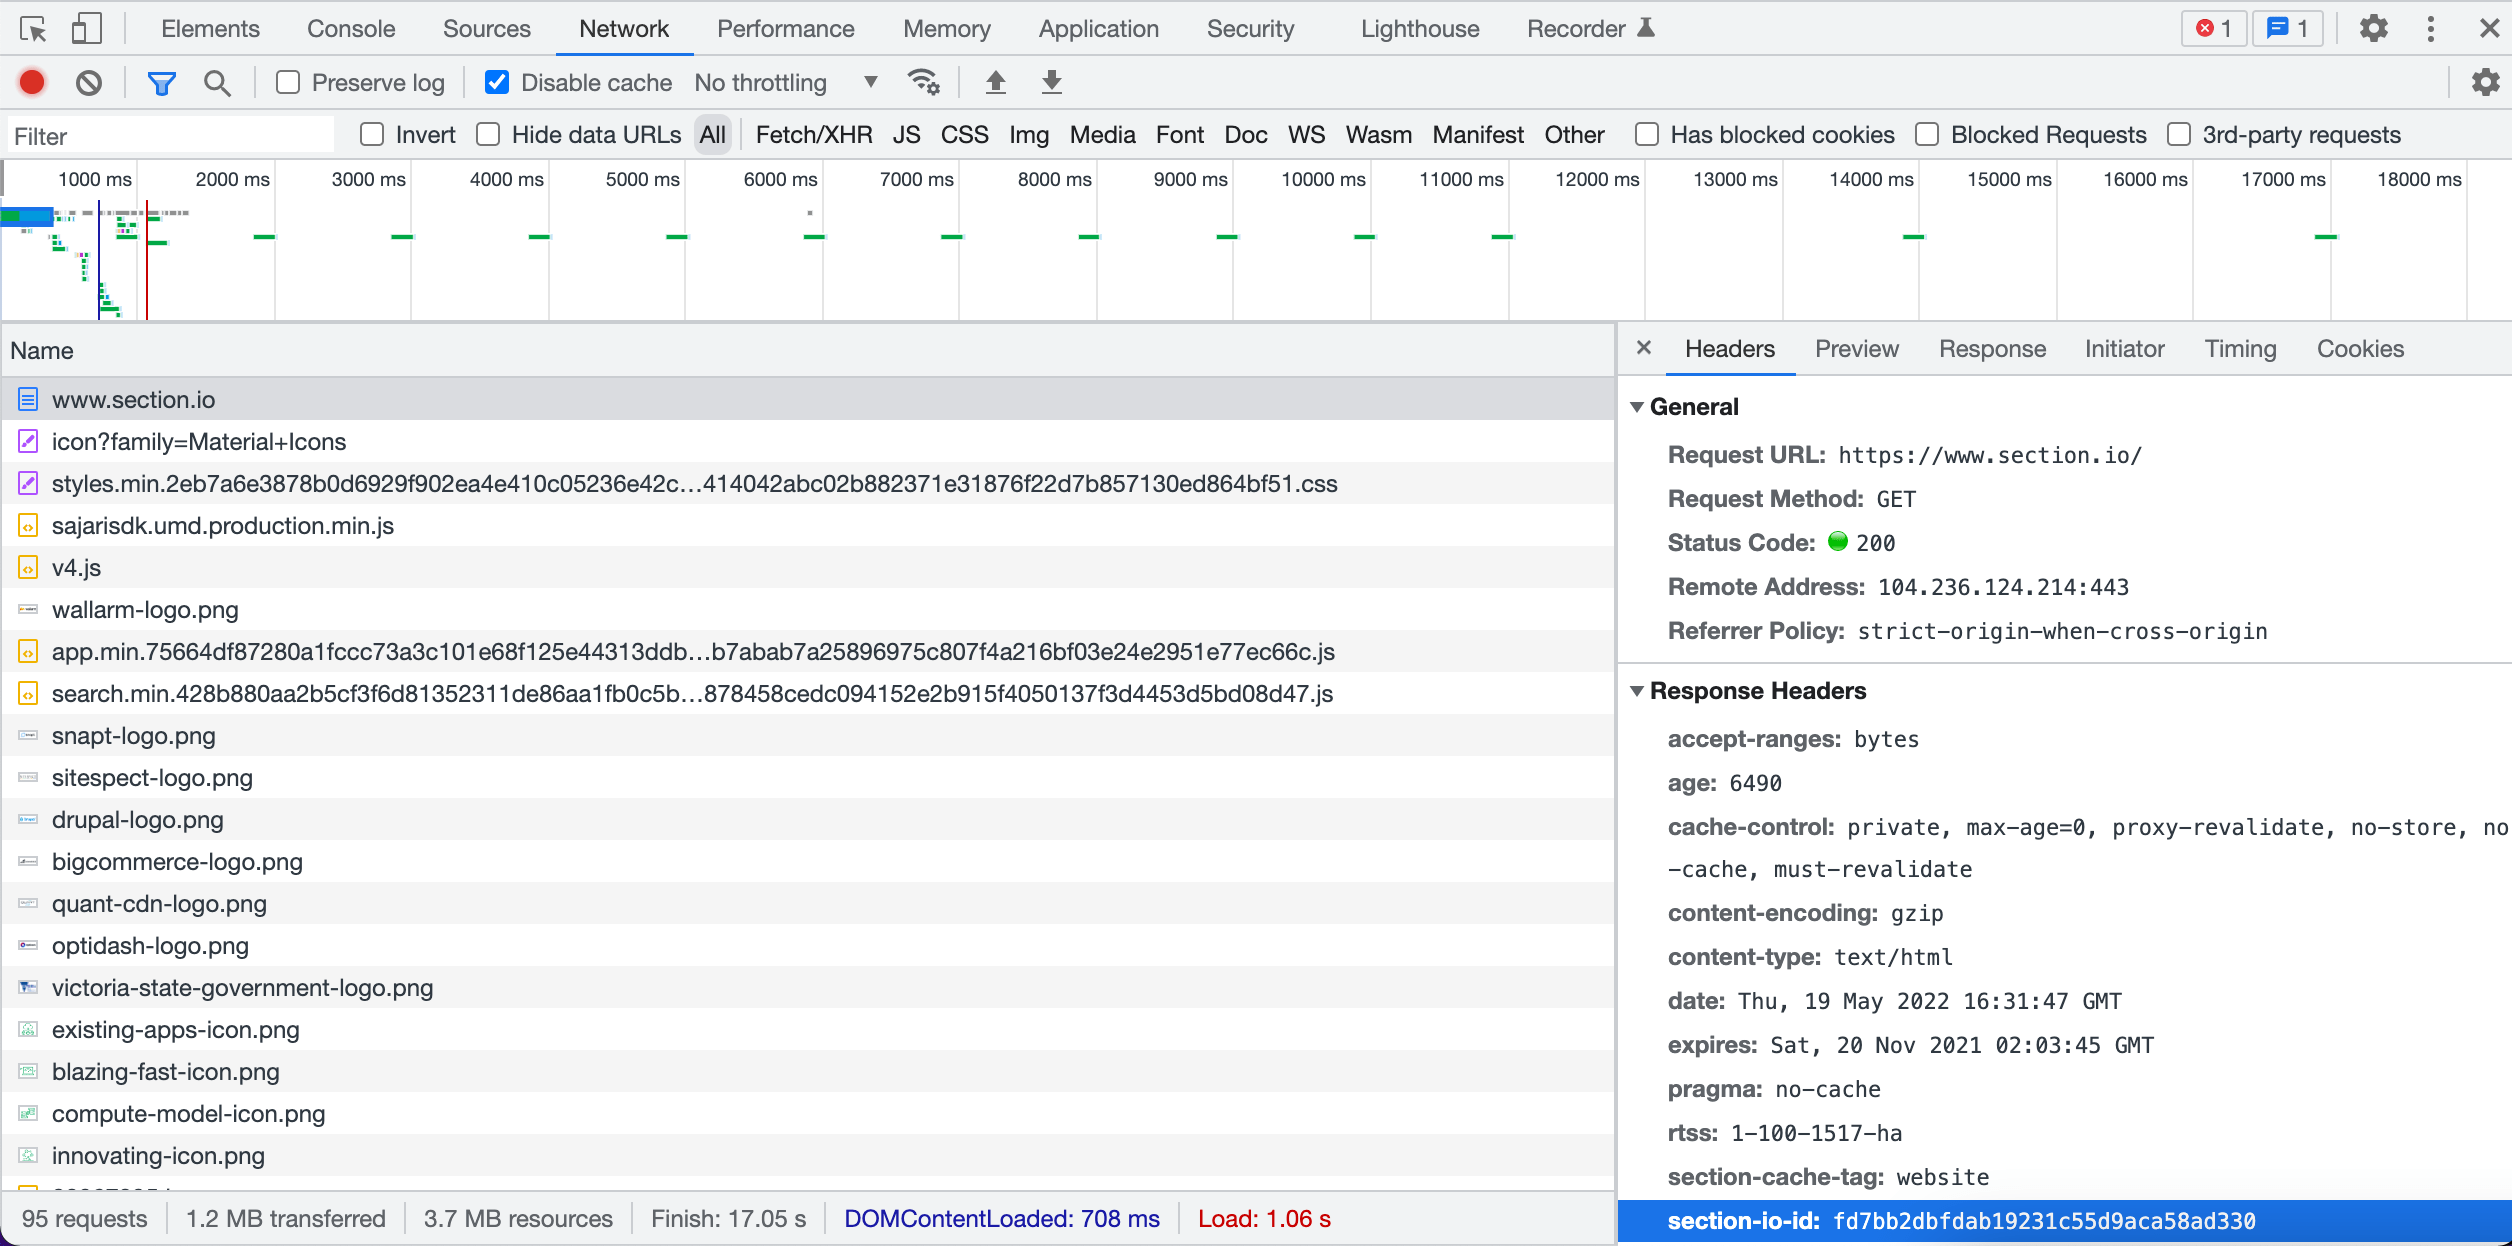Viewport: 2512px width, 1246px height.
Task: Open the Sources tab
Action: pos(487,28)
